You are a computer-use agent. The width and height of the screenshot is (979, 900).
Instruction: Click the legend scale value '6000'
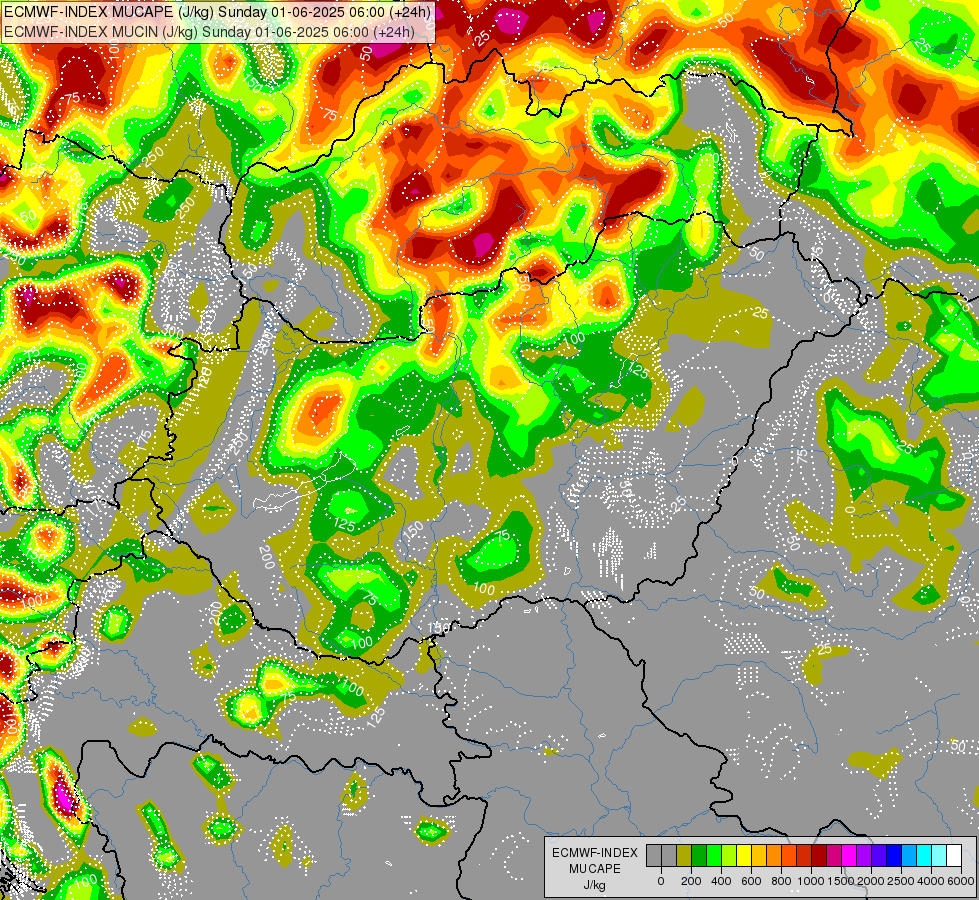point(961,881)
